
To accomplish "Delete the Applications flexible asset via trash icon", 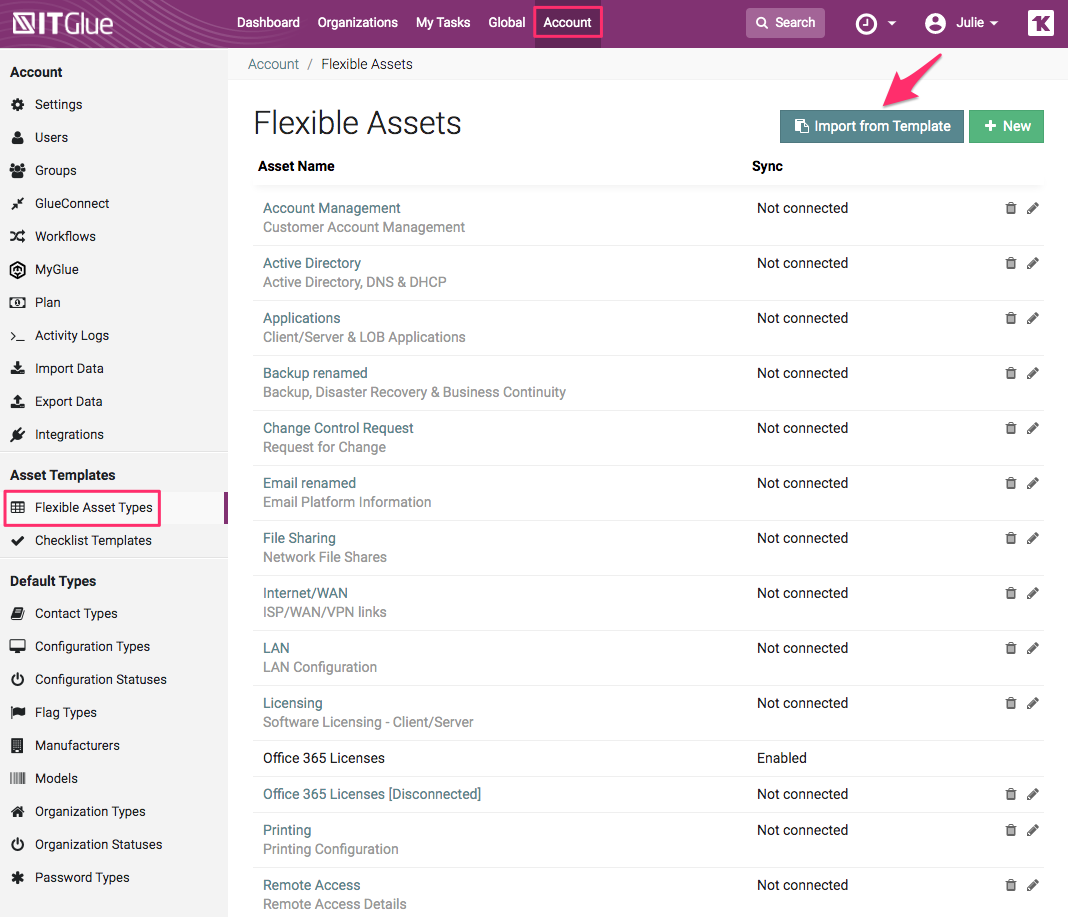I will (x=1010, y=318).
